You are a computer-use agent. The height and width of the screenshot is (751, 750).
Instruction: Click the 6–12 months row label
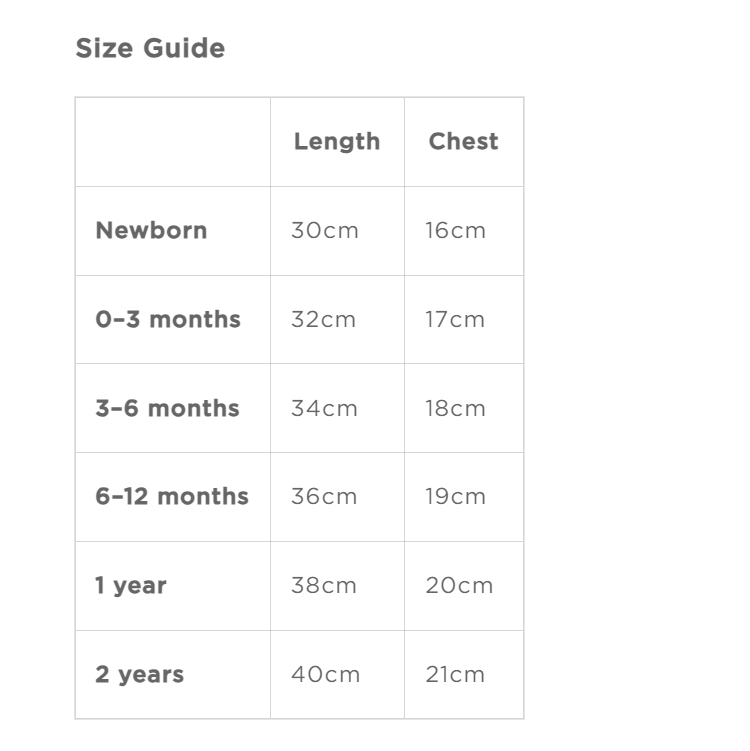click(x=172, y=496)
